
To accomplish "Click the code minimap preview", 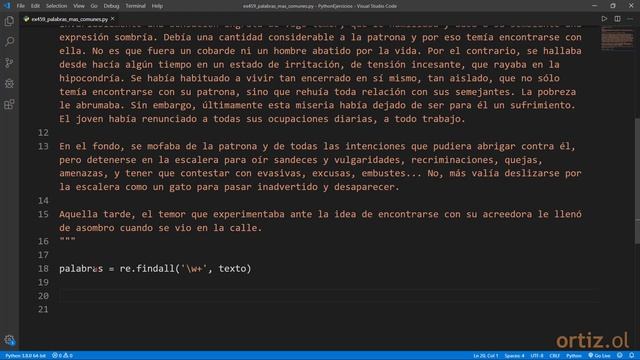I will [x=617, y=39].
